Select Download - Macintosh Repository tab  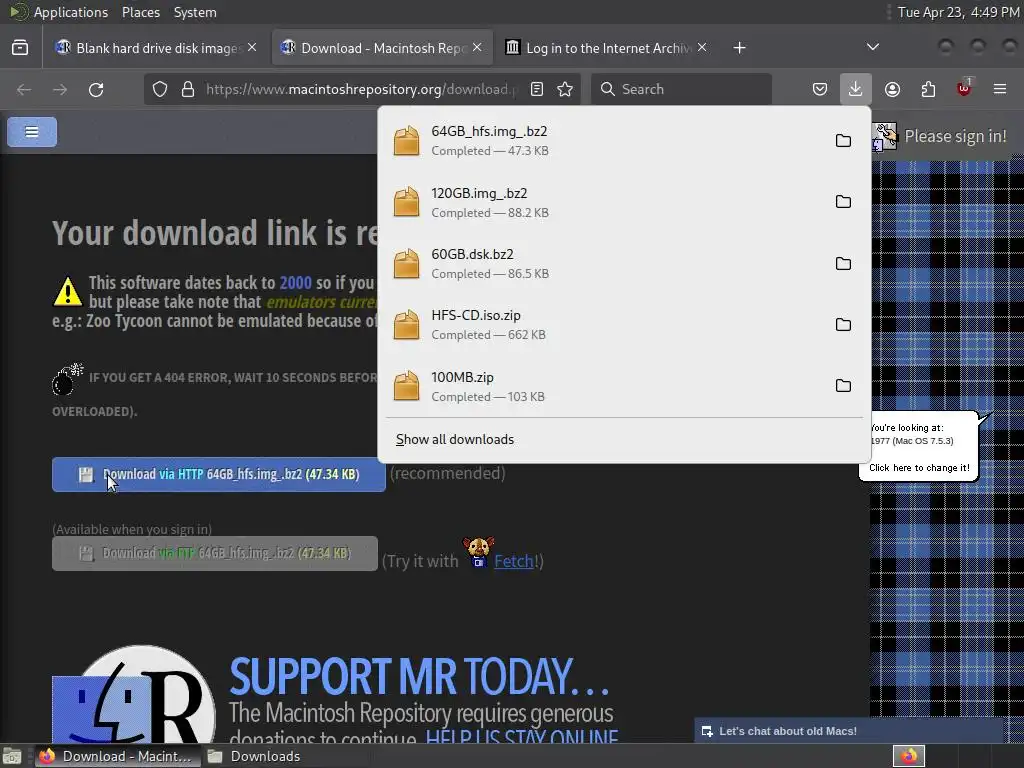[x=382, y=48]
